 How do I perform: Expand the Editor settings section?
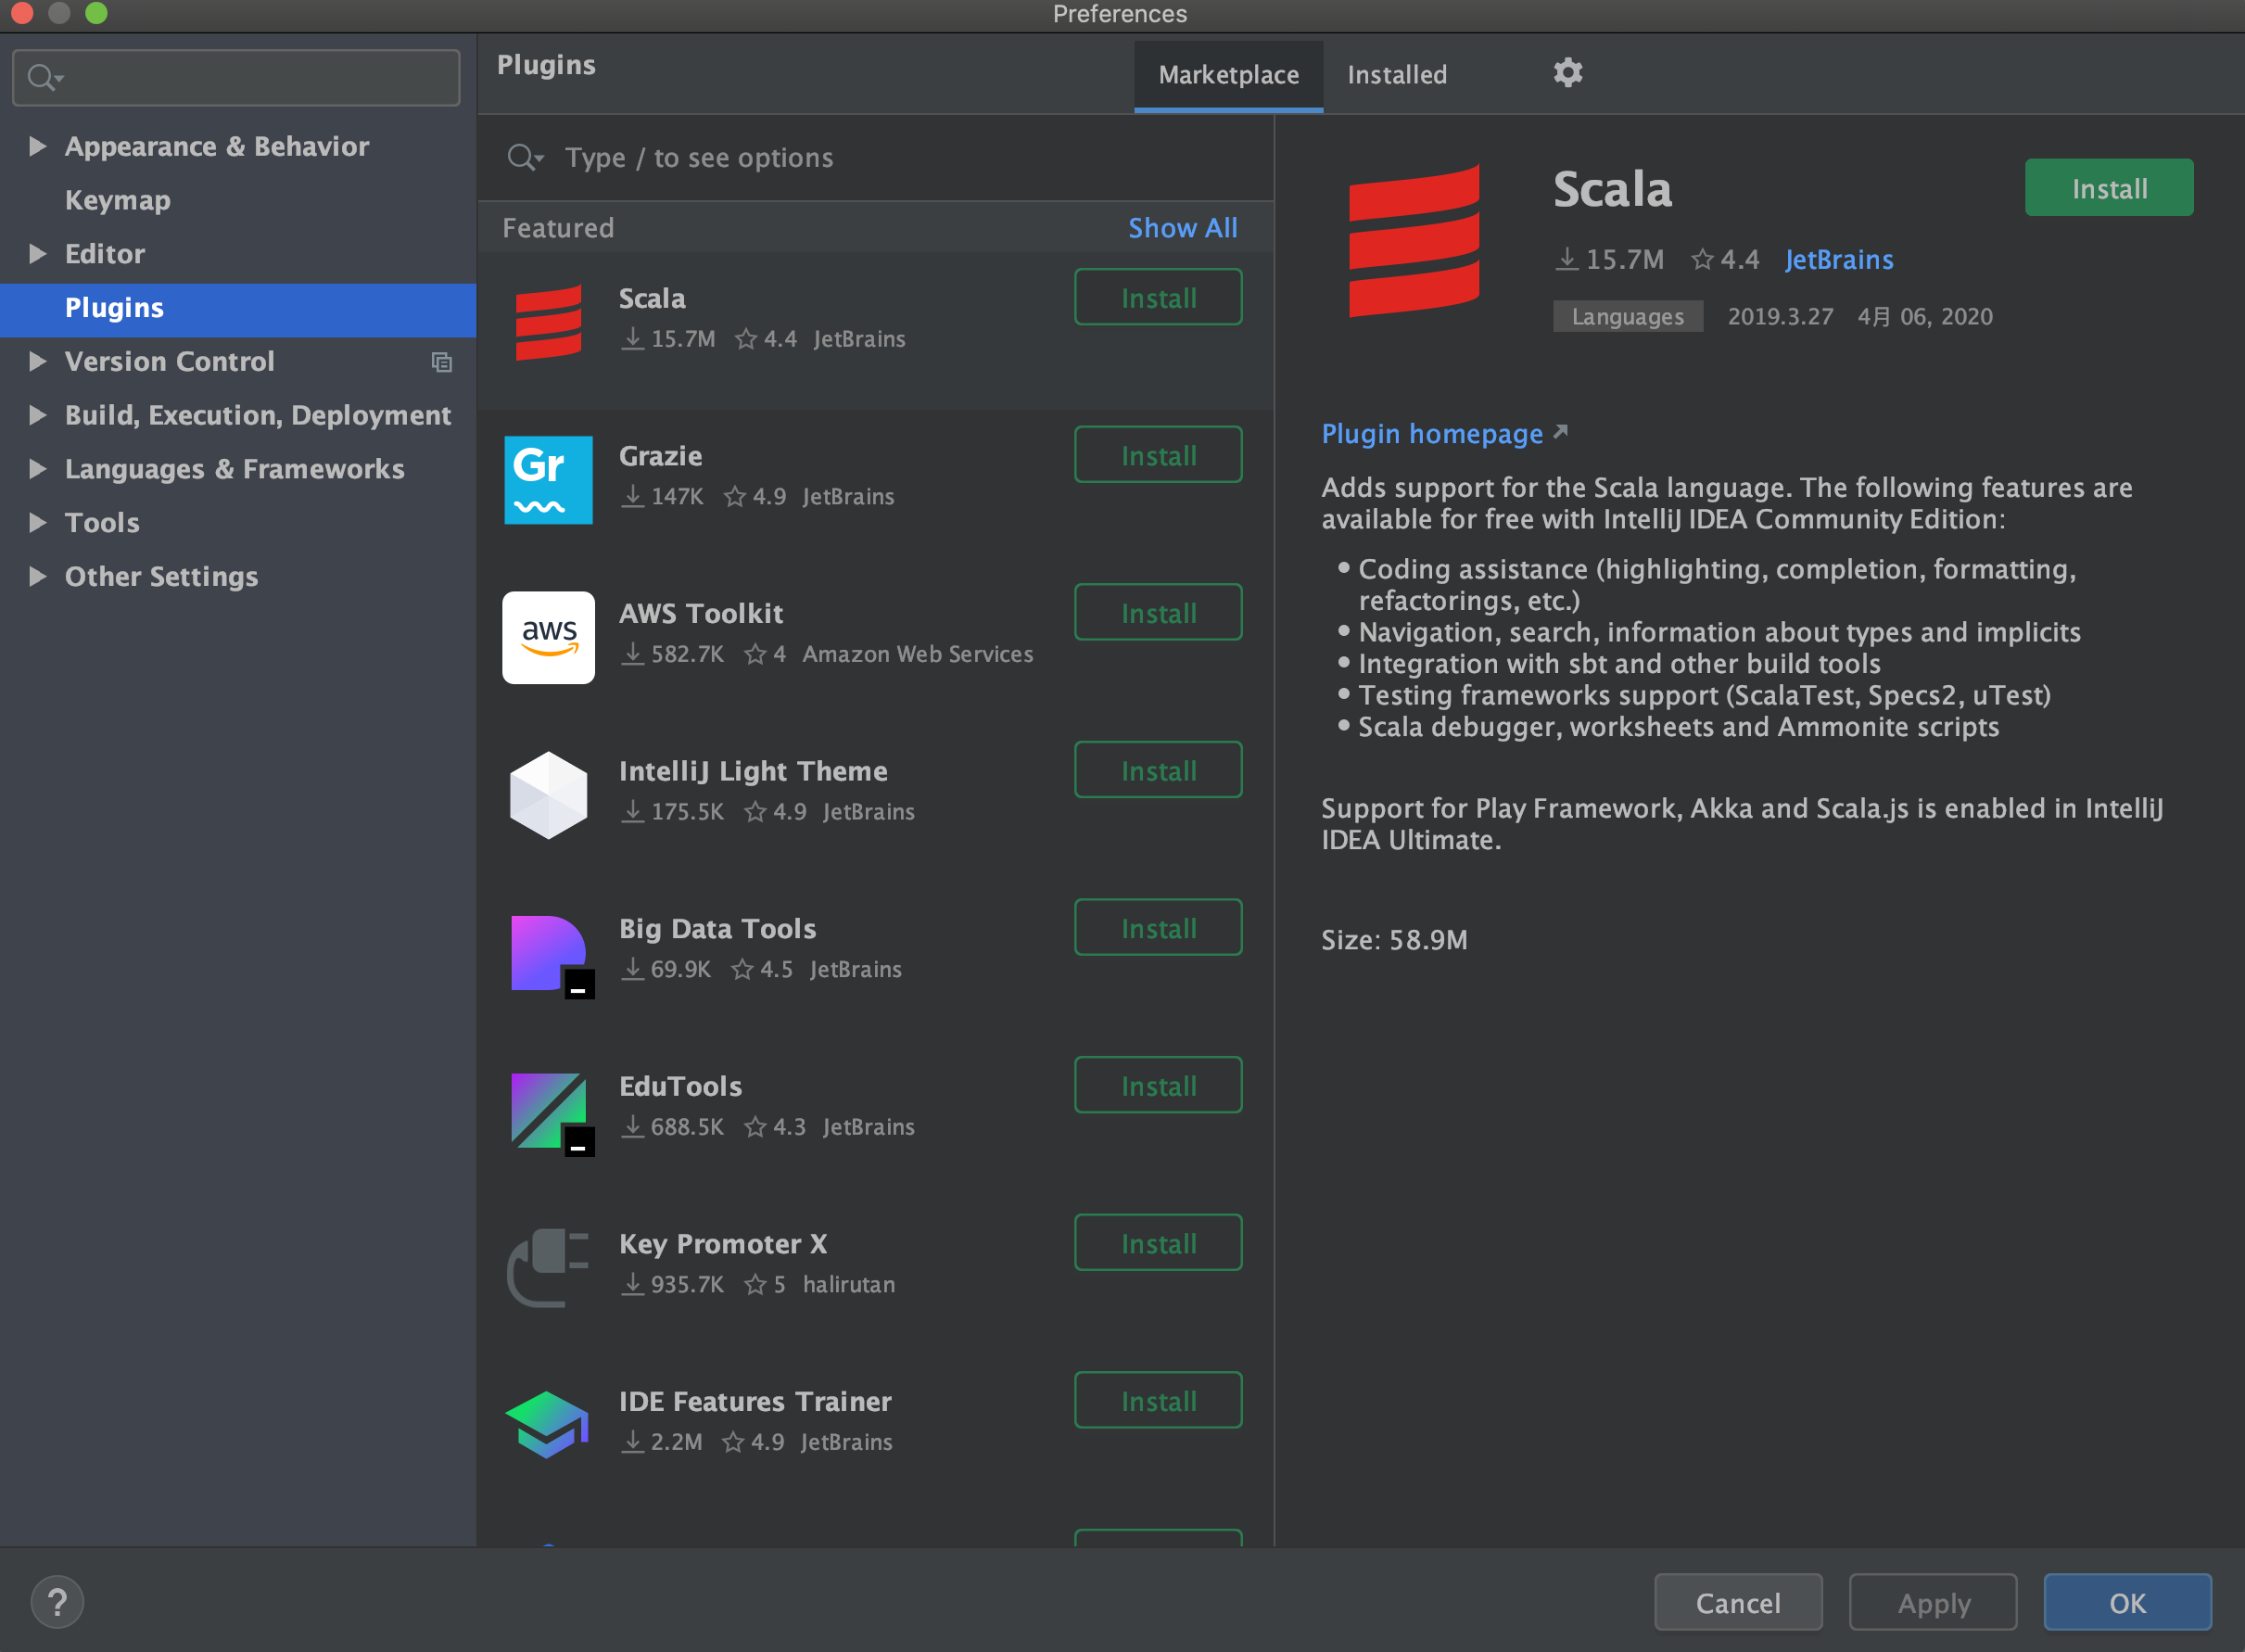[x=38, y=253]
